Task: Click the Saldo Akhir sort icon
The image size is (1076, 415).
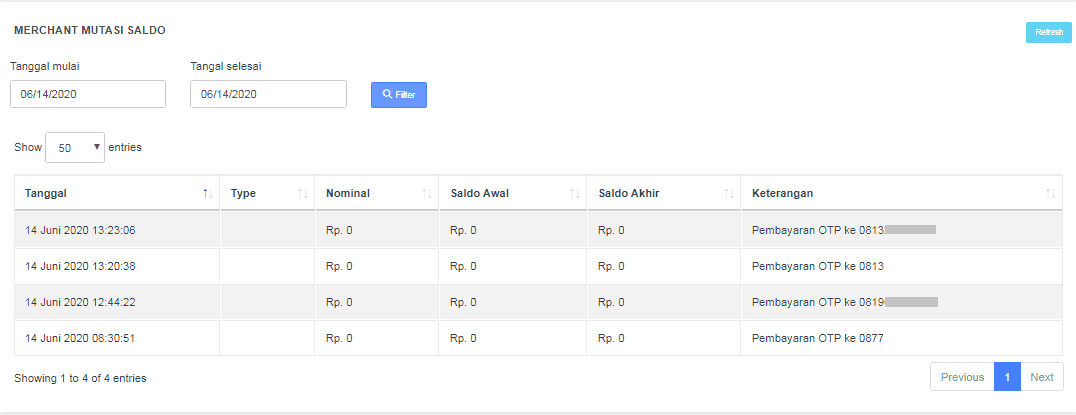Action: pyautogui.click(x=728, y=193)
